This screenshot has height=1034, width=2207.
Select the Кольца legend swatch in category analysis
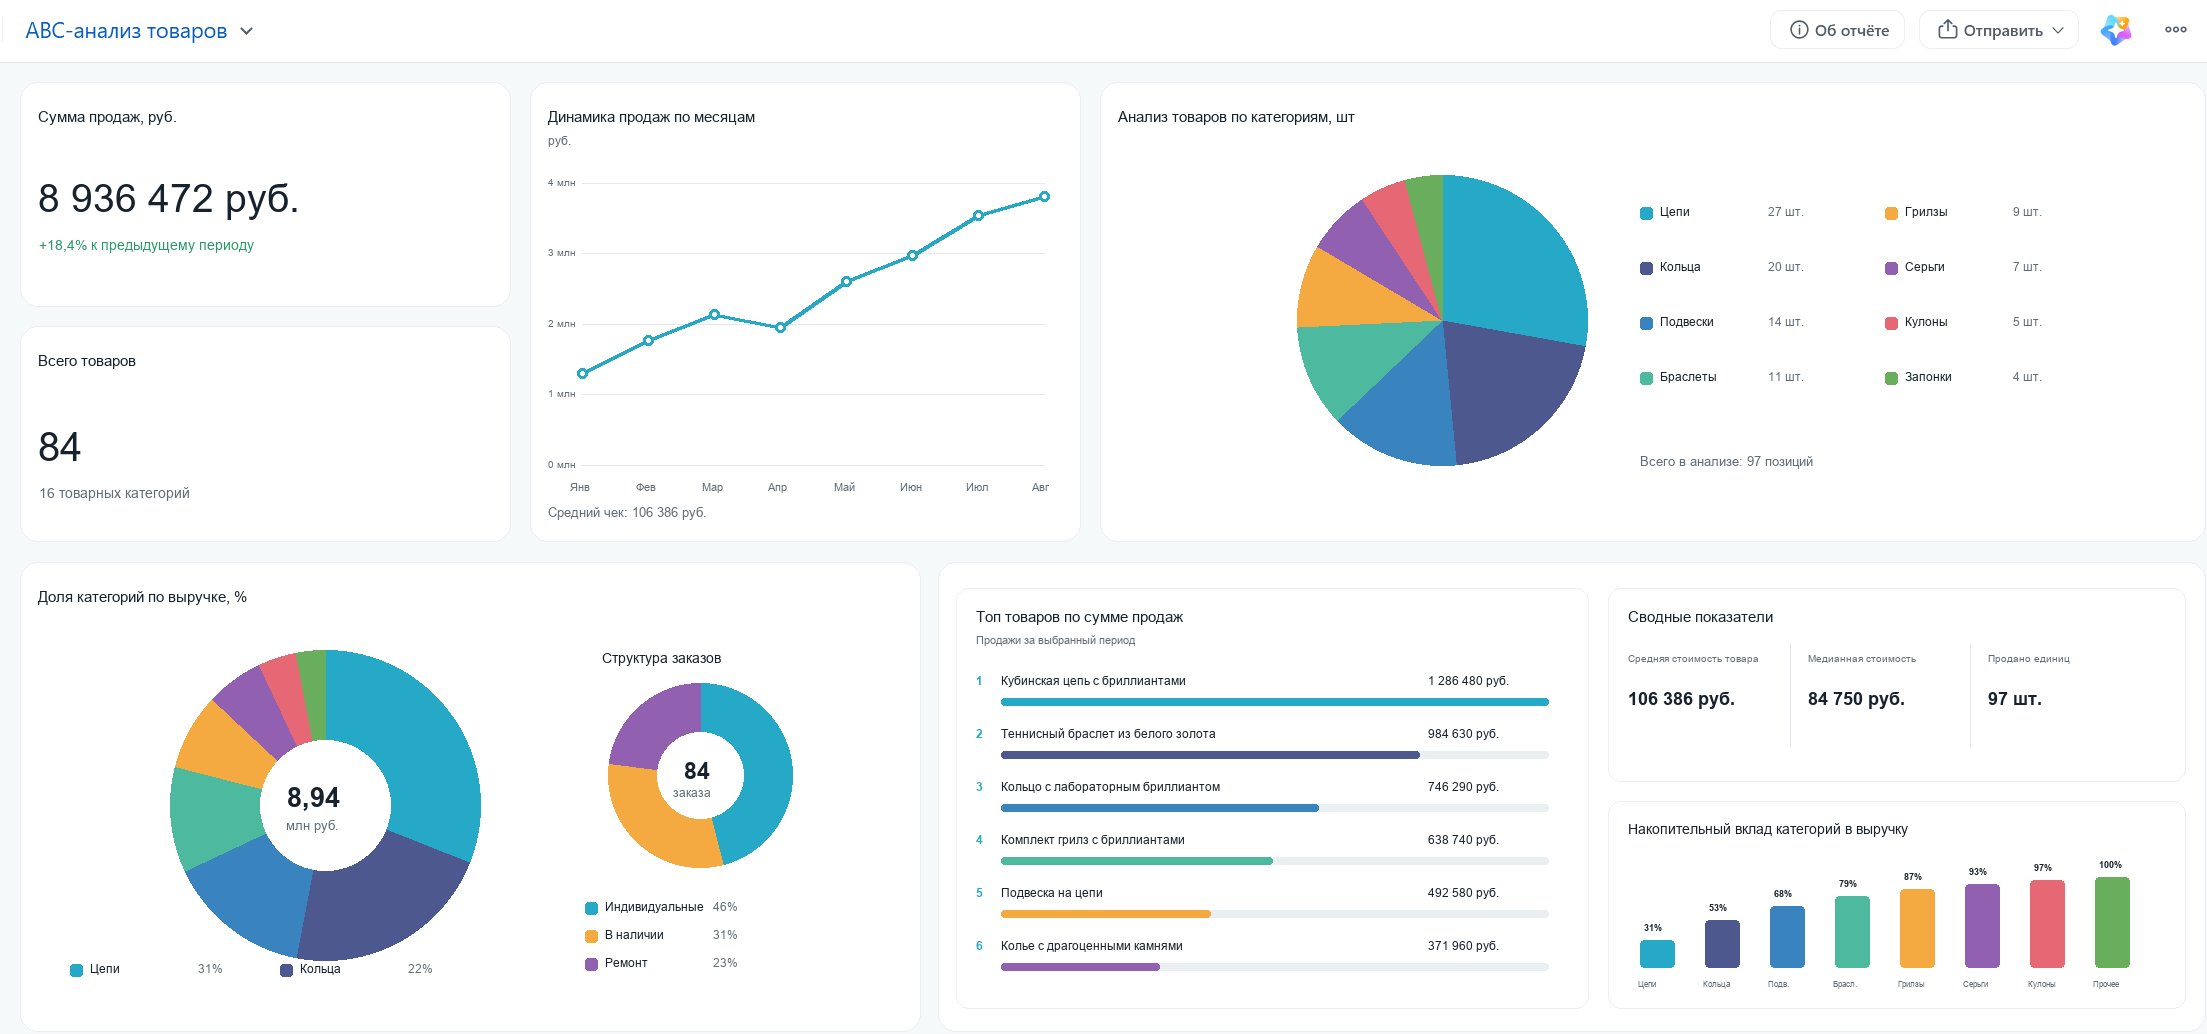pos(1646,268)
